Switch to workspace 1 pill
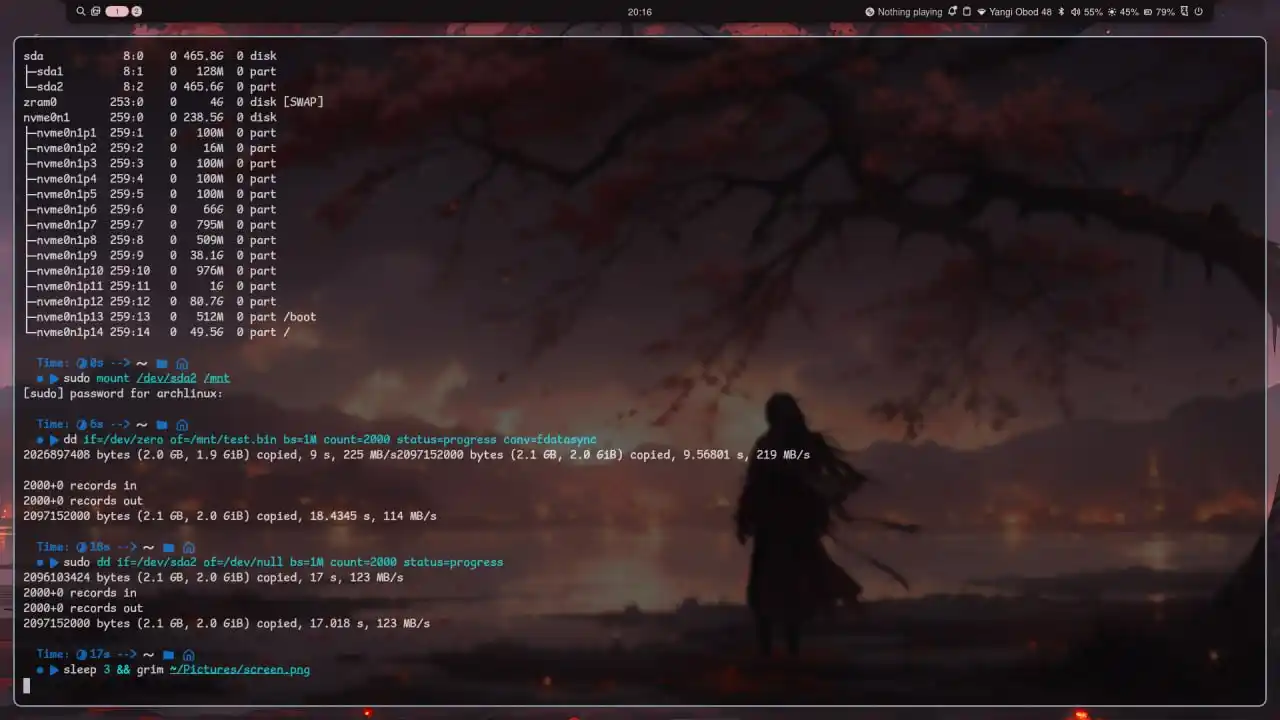This screenshot has width=1280, height=720. [116, 12]
